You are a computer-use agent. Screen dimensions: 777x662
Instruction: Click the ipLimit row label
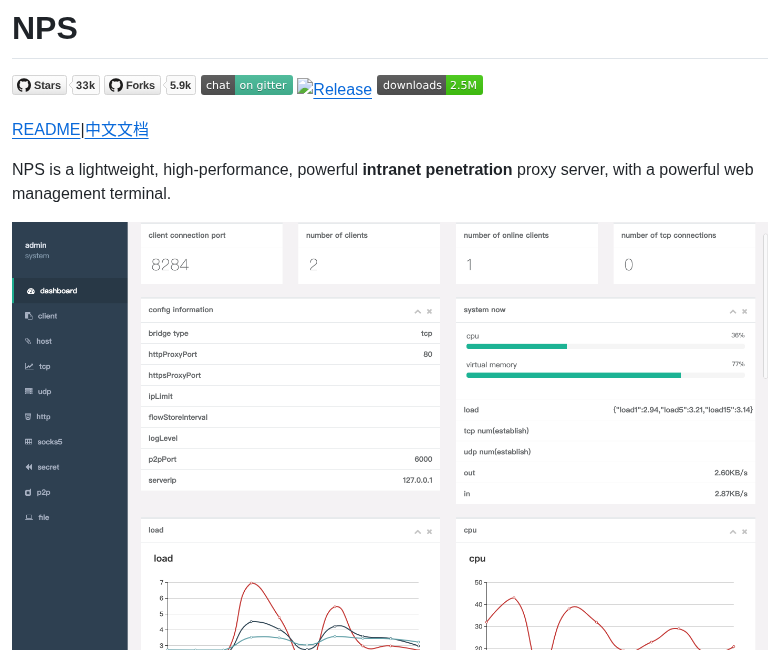161,396
